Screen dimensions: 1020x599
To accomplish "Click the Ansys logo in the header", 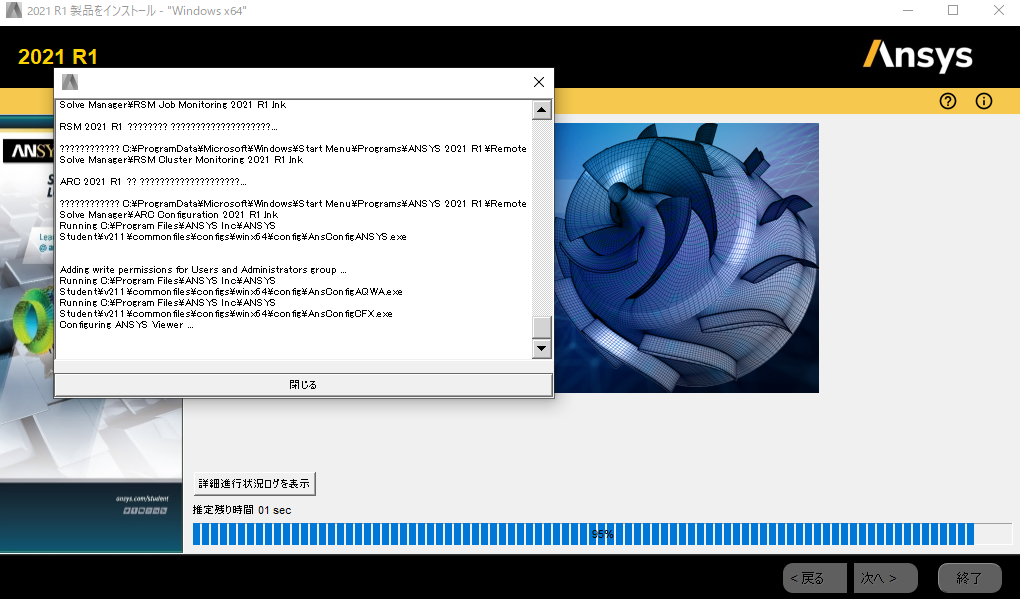I will click(x=917, y=56).
